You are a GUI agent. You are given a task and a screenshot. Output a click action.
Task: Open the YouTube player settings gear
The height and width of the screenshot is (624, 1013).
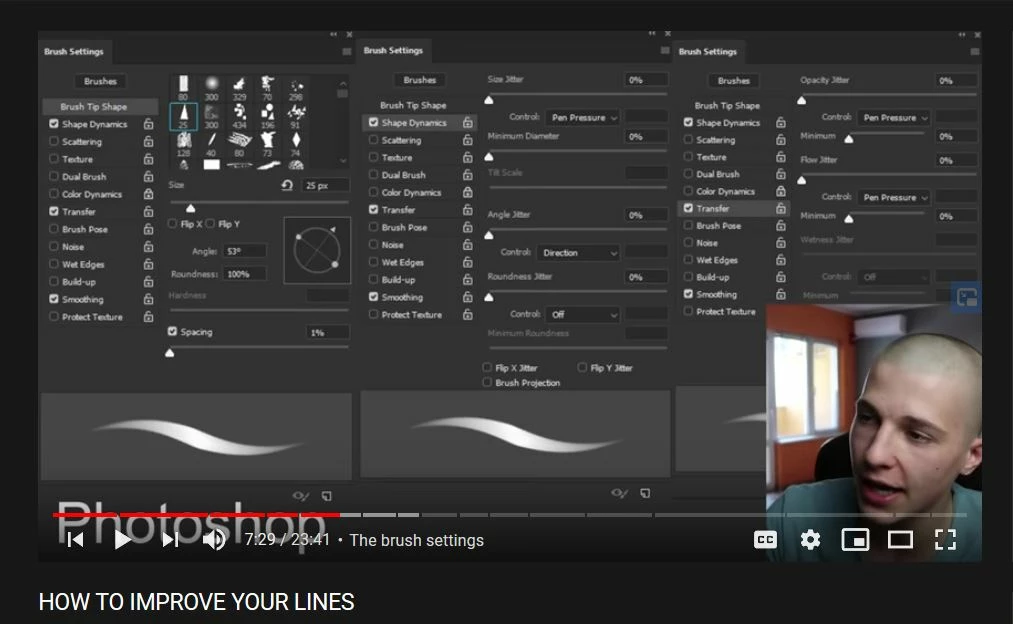click(x=810, y=539)
